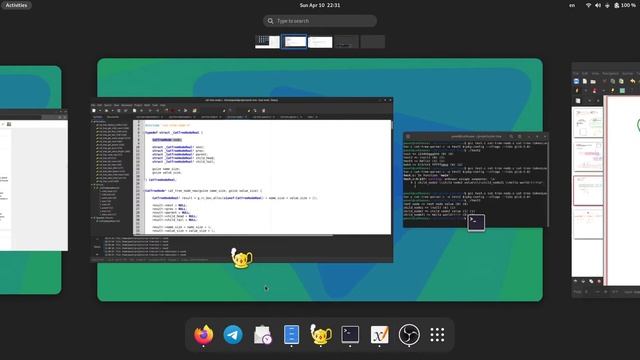Show all applications grid from the dock
Viewport: 640px width, 360px height.
tap(437, 335)
